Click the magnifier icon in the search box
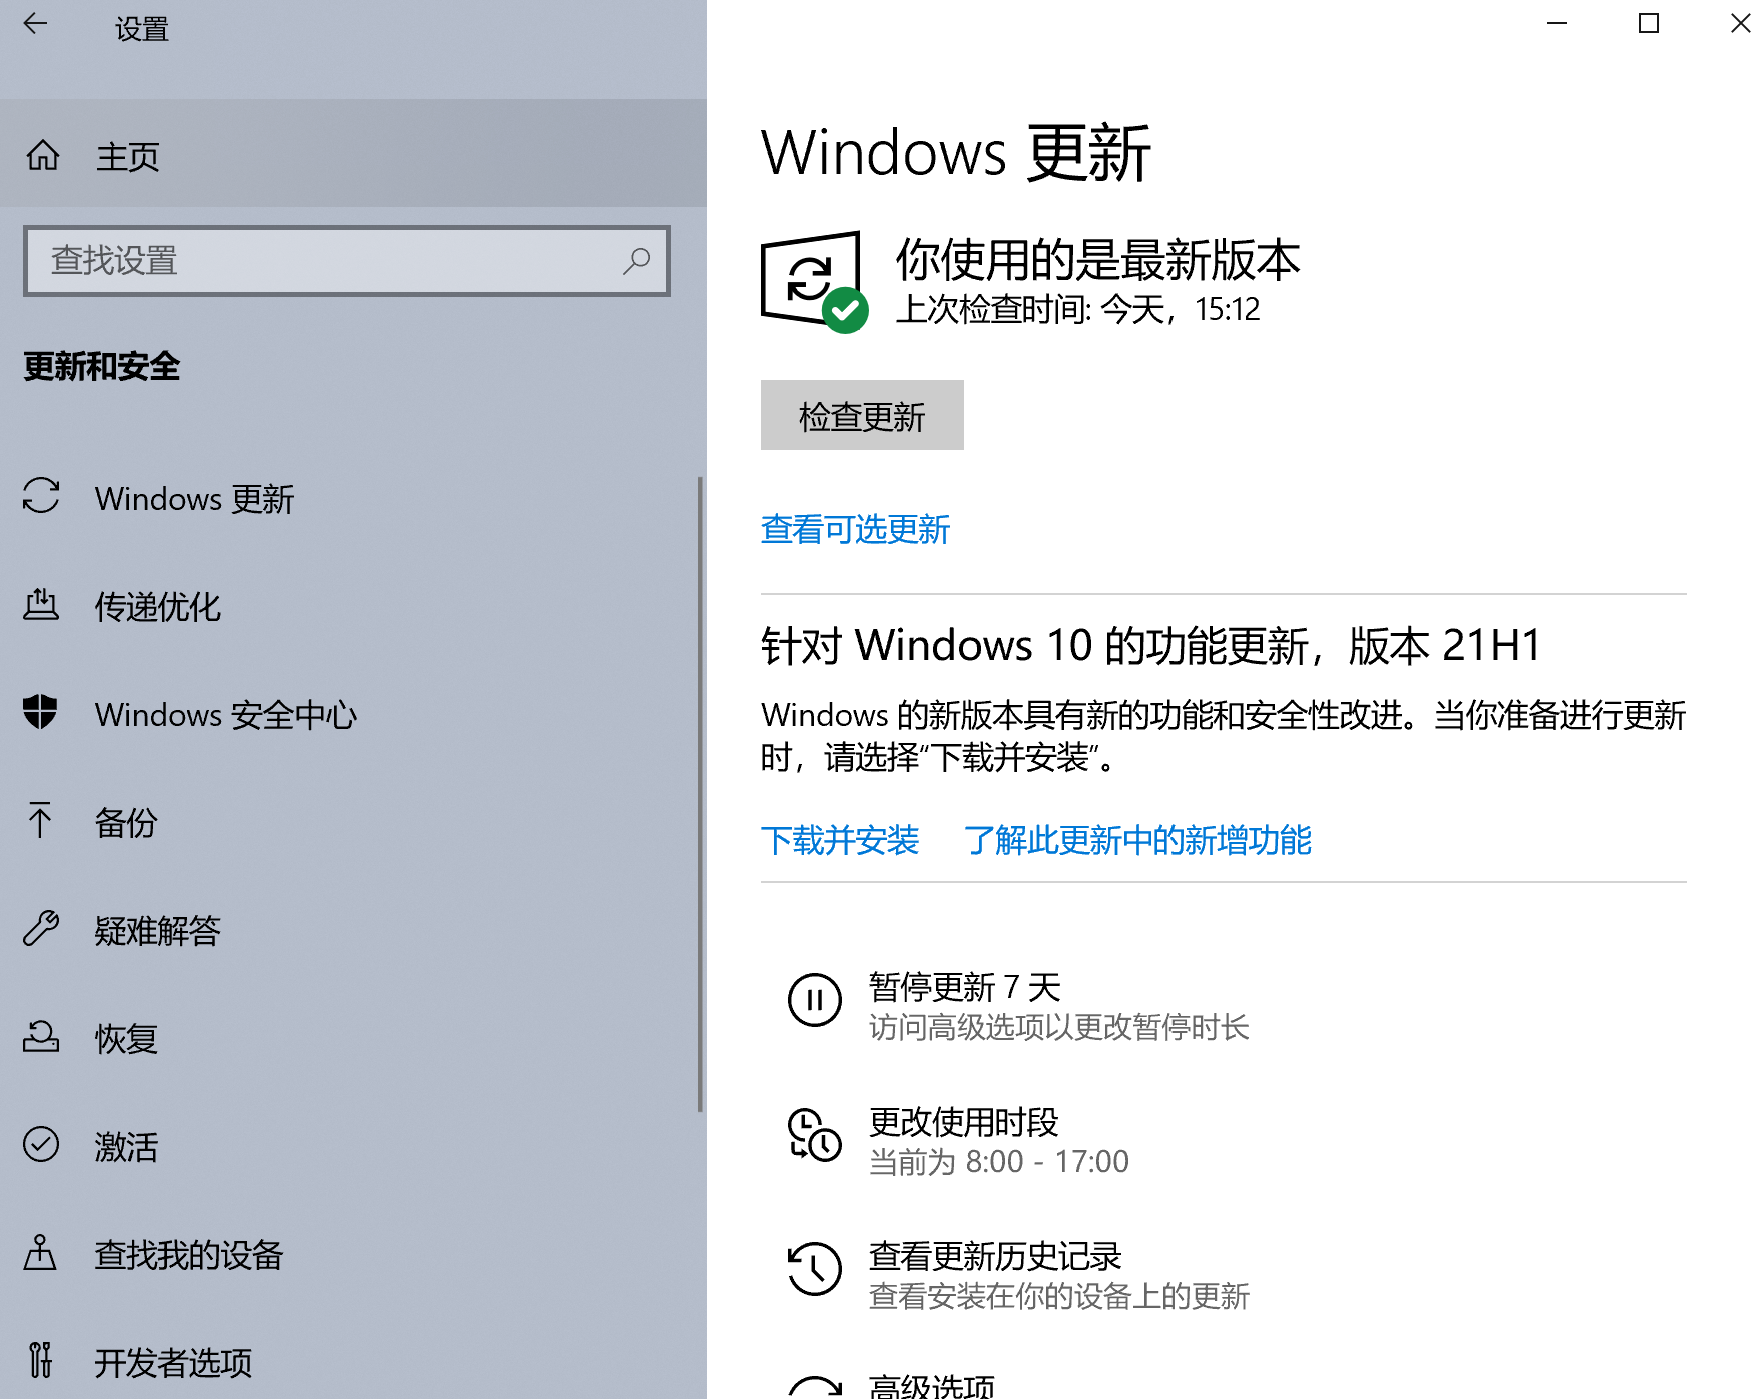Image resolution: width=1752 pixels, height=1399 pixels. click(x=636, y=261)
